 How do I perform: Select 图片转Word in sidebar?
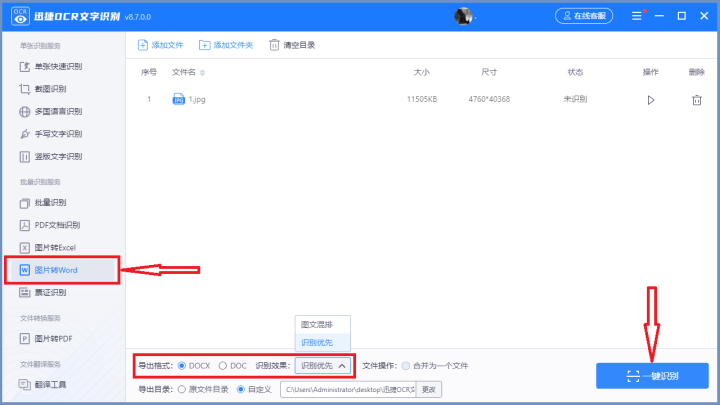point(60,270)
